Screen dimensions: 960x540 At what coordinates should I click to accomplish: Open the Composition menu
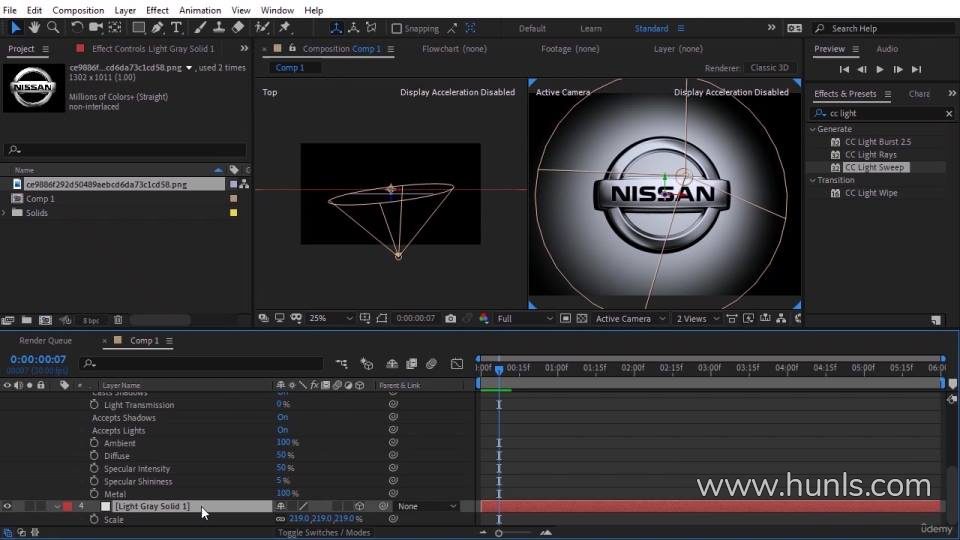coord(78,10)
